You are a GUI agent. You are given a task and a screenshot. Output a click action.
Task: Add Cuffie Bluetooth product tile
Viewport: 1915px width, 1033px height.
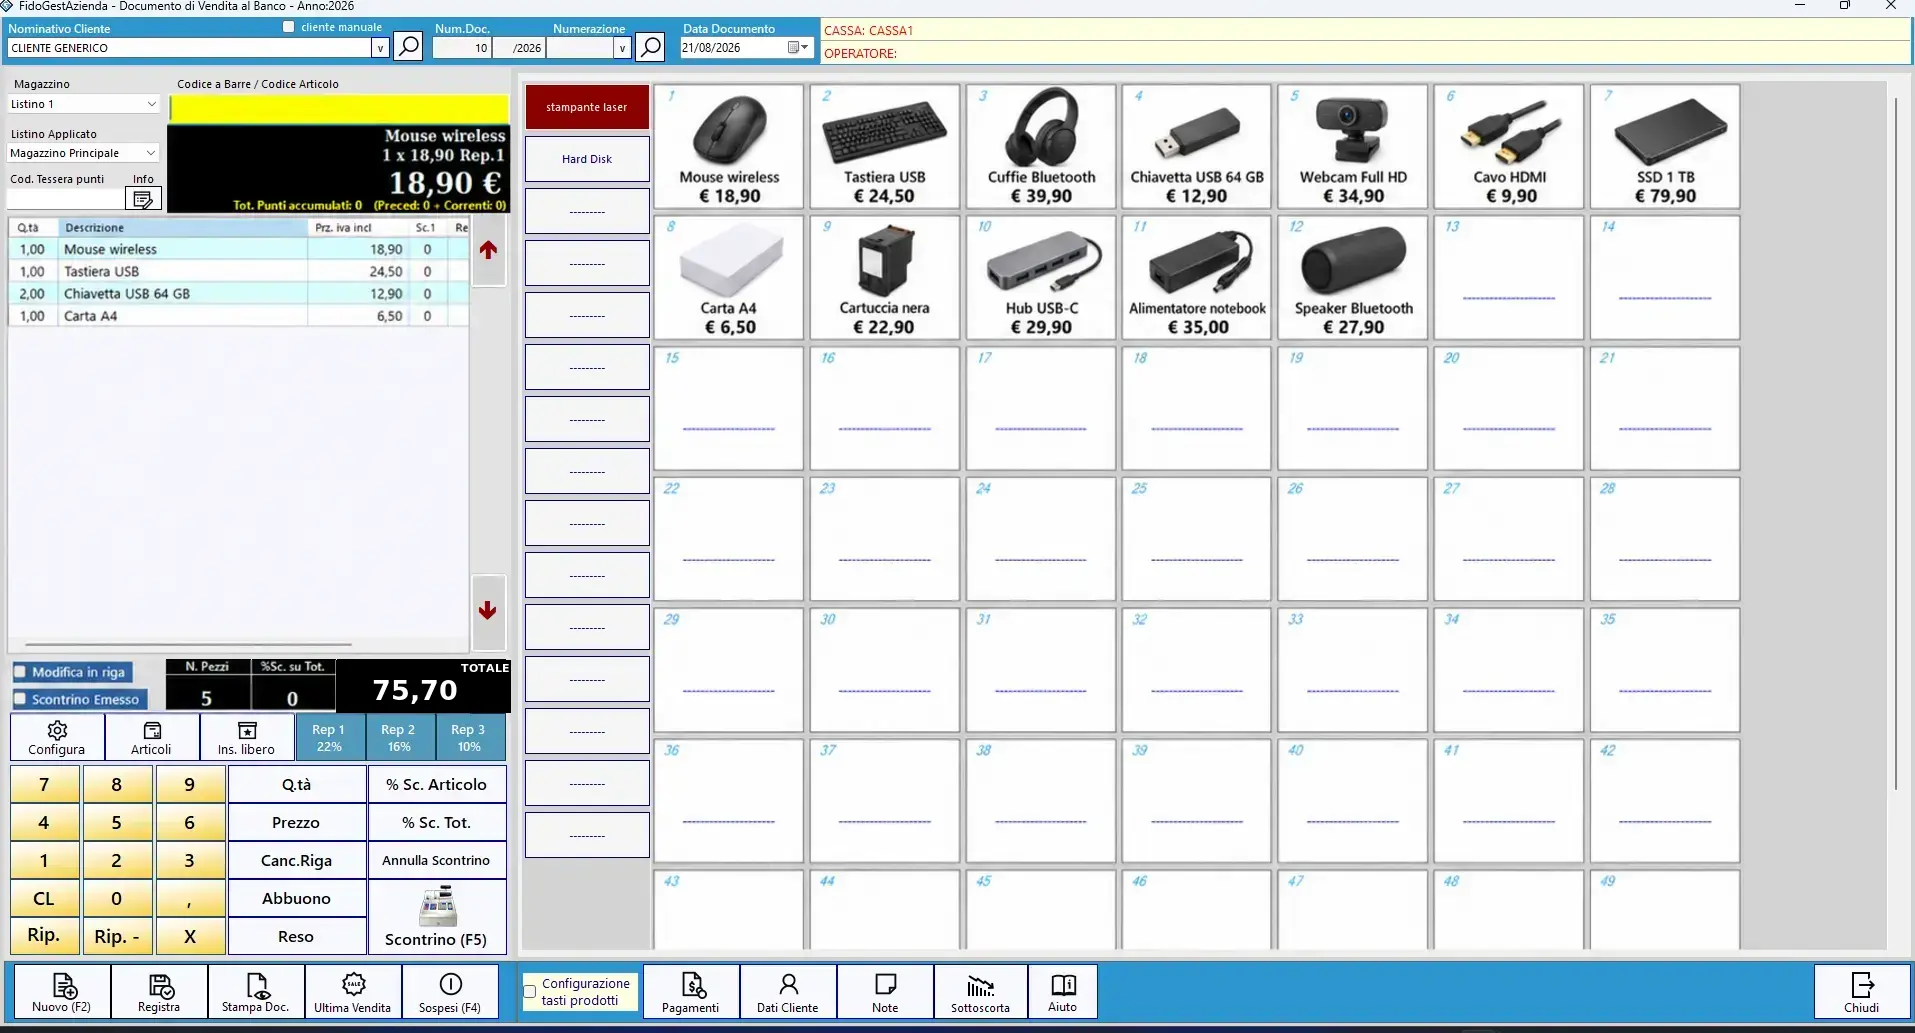1041,146
